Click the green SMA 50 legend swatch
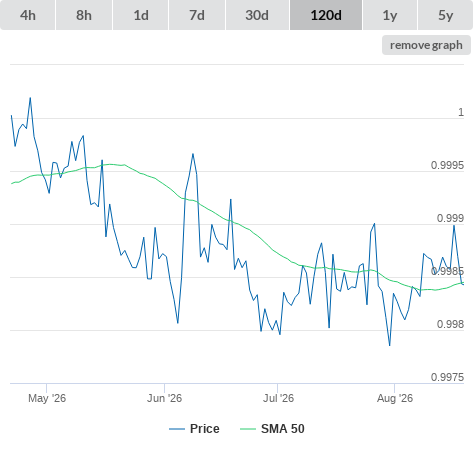The height and width of the screenshot is (455, 474). click(x=248, y=429)
